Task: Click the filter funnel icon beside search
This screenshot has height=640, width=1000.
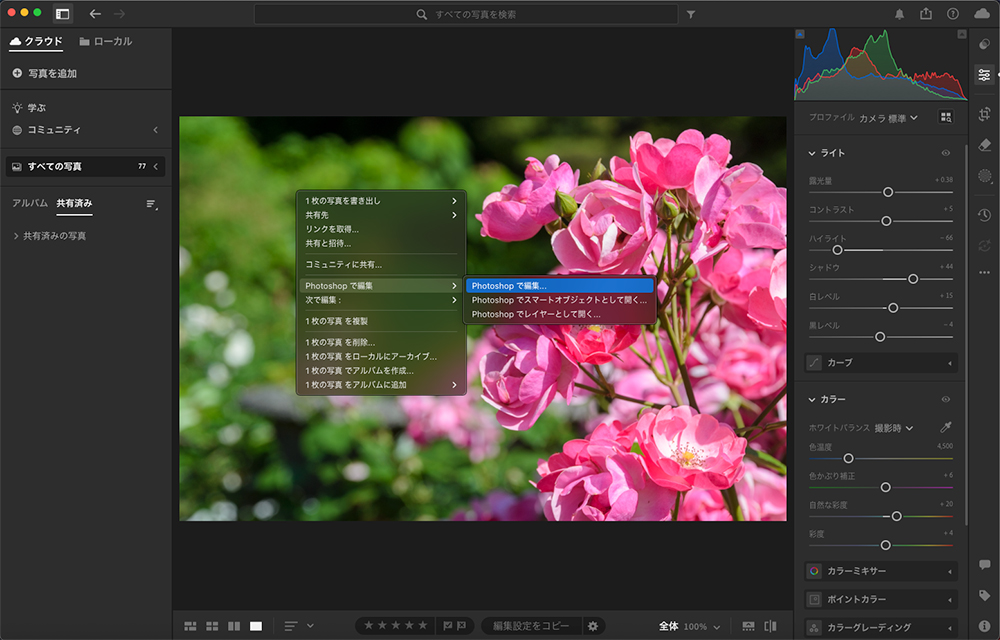Action: (x=691, y=14)
